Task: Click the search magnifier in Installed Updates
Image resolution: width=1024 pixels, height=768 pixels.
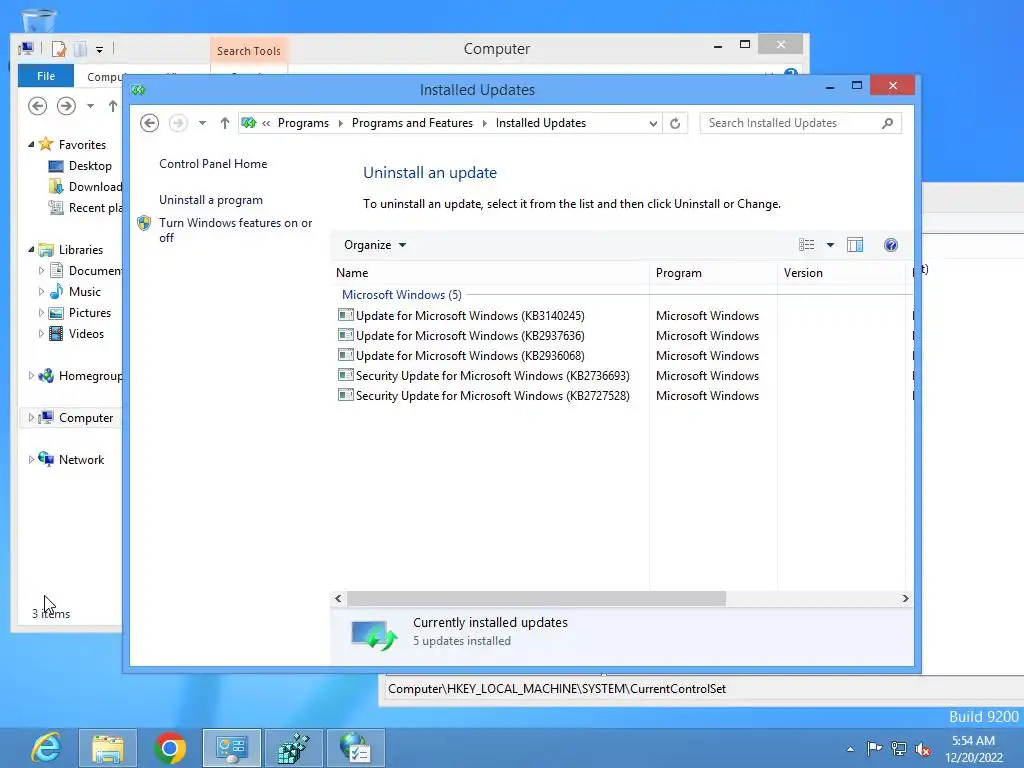Action: (x=887, y=123)
